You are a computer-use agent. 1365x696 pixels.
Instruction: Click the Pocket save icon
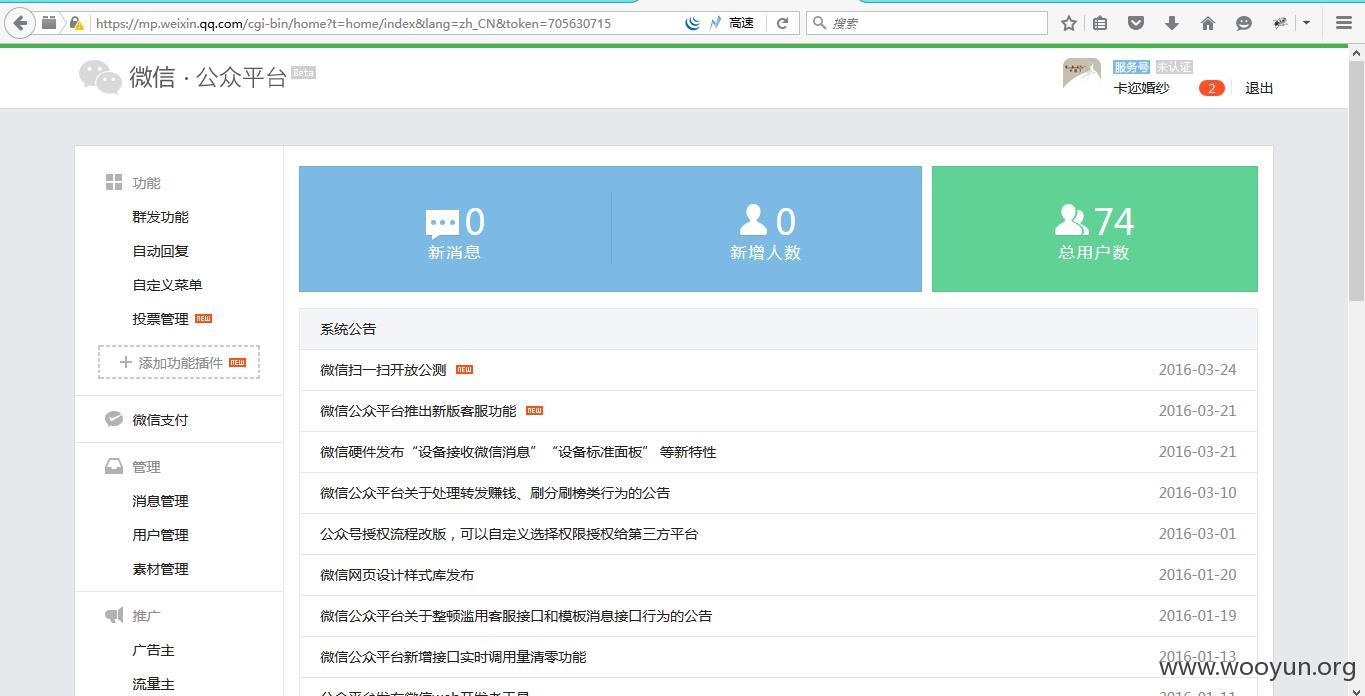(1136, 23)
